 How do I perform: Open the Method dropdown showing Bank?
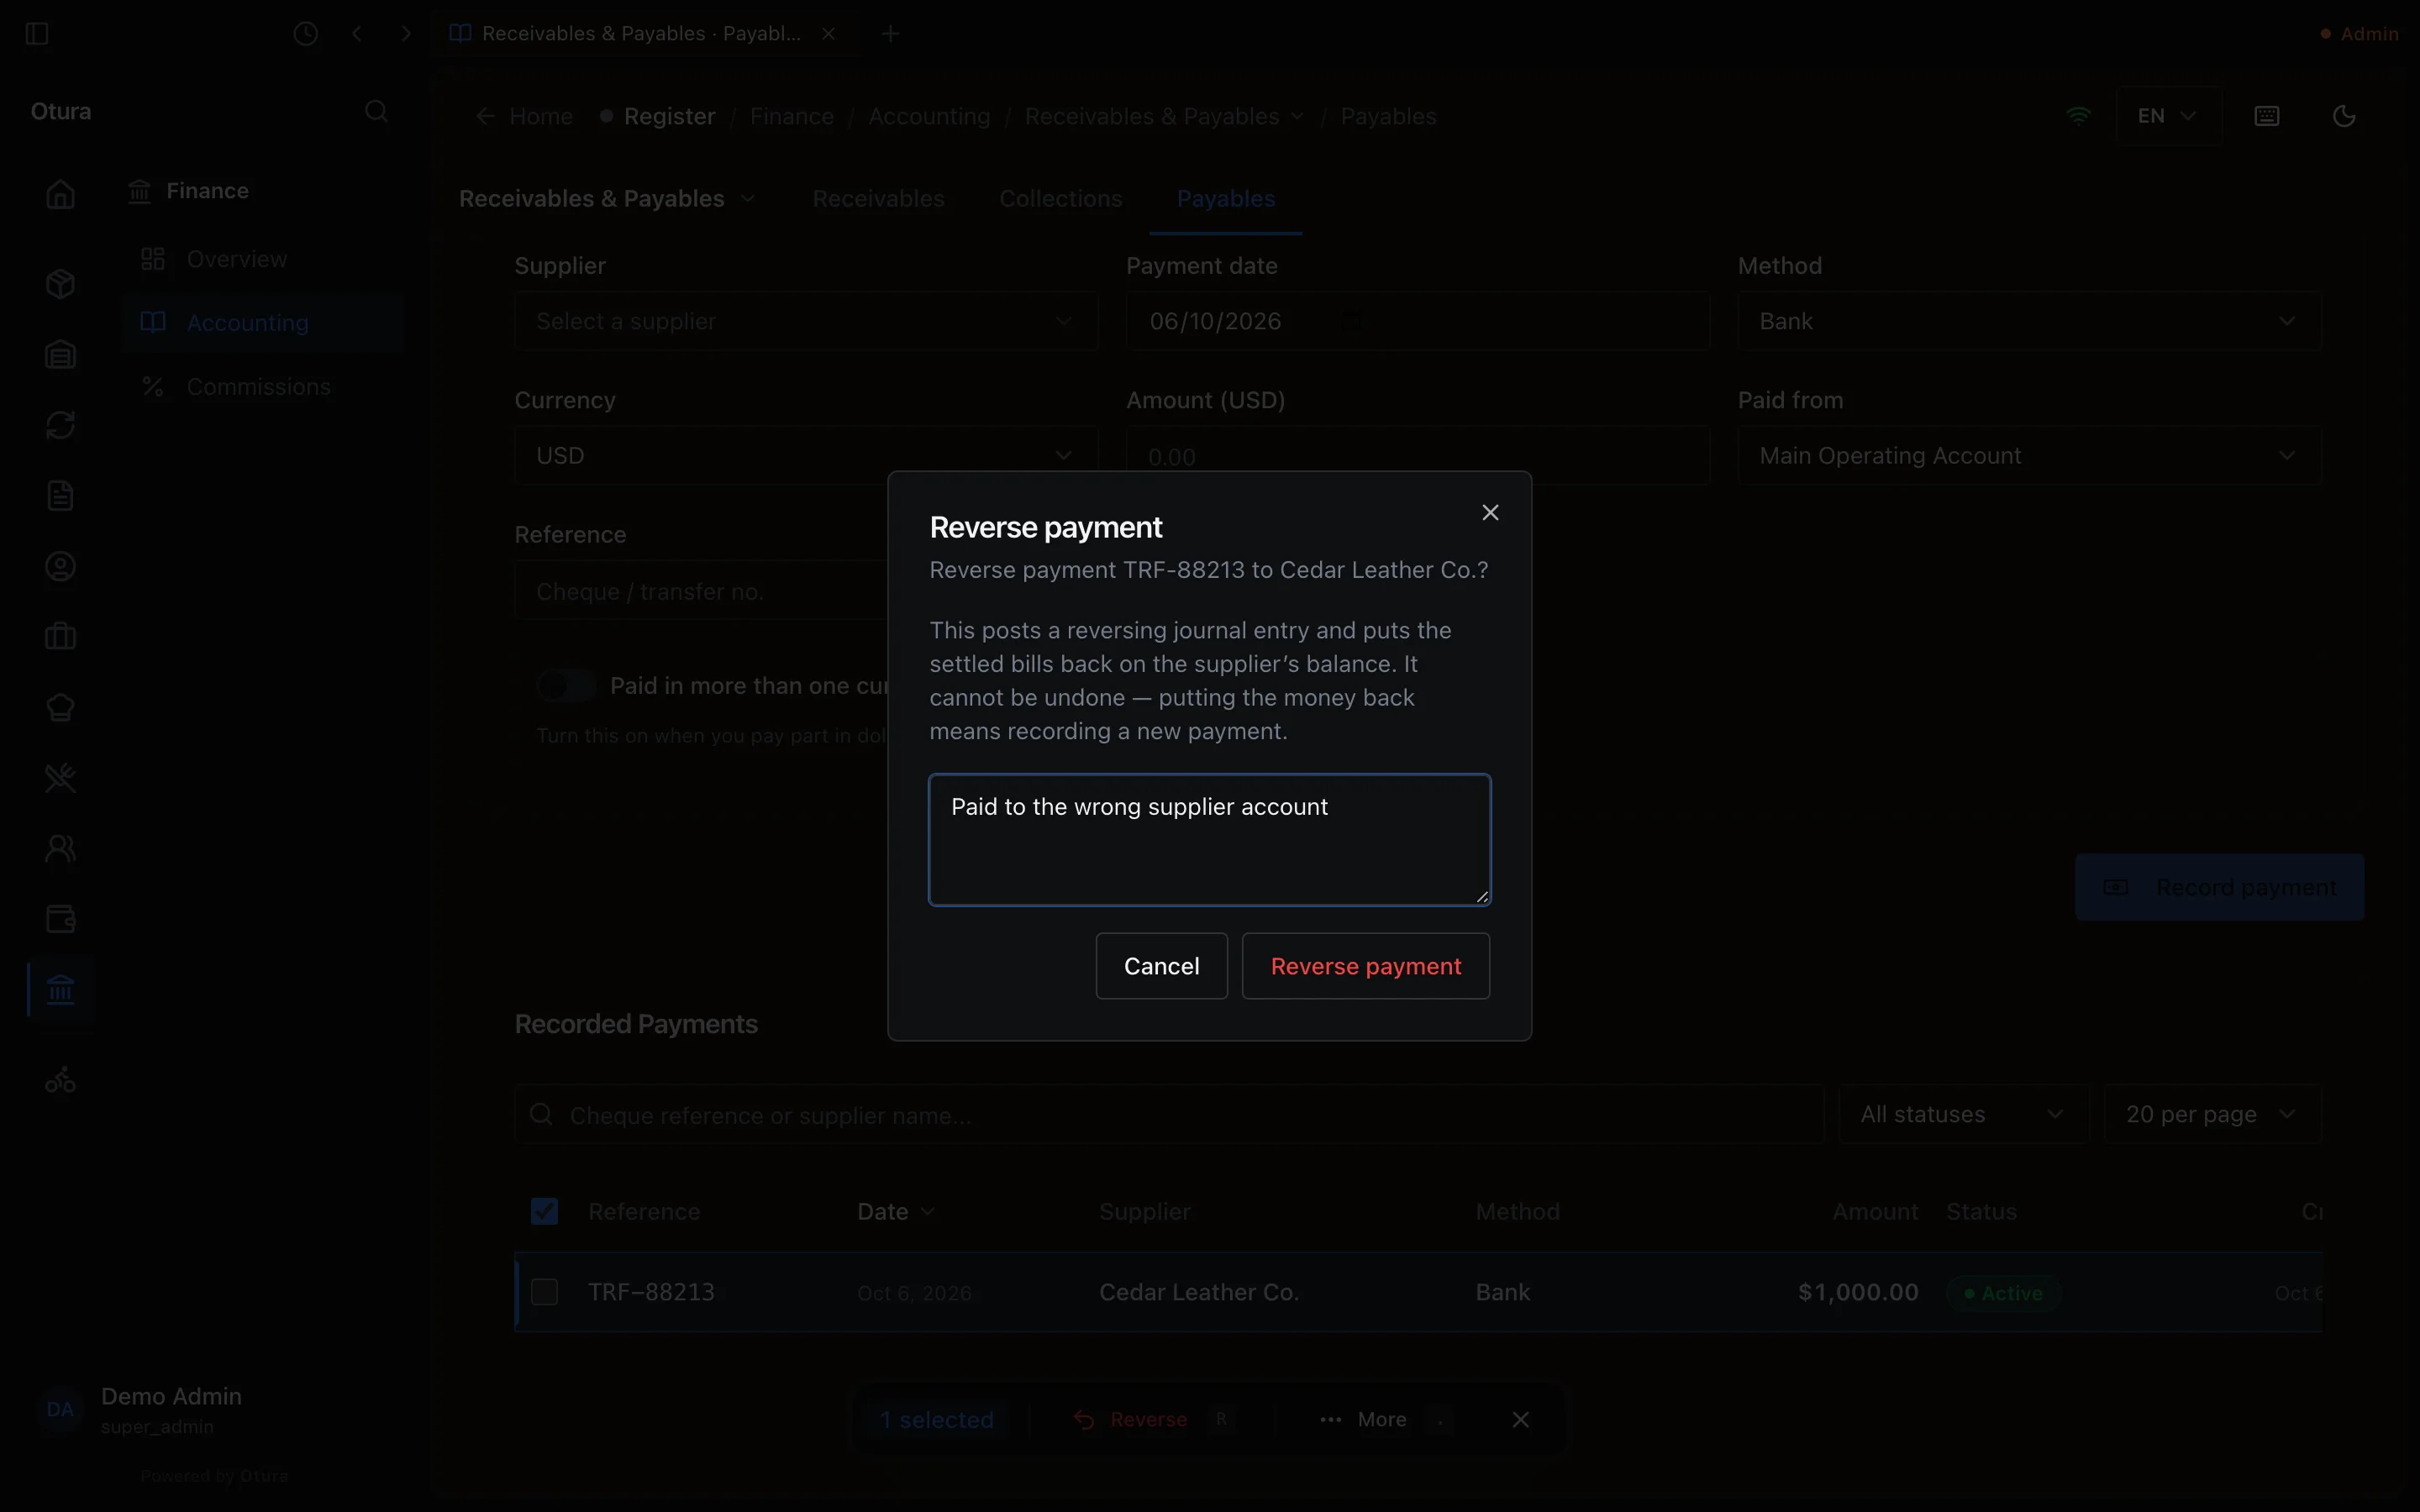tap(2029, 321)
